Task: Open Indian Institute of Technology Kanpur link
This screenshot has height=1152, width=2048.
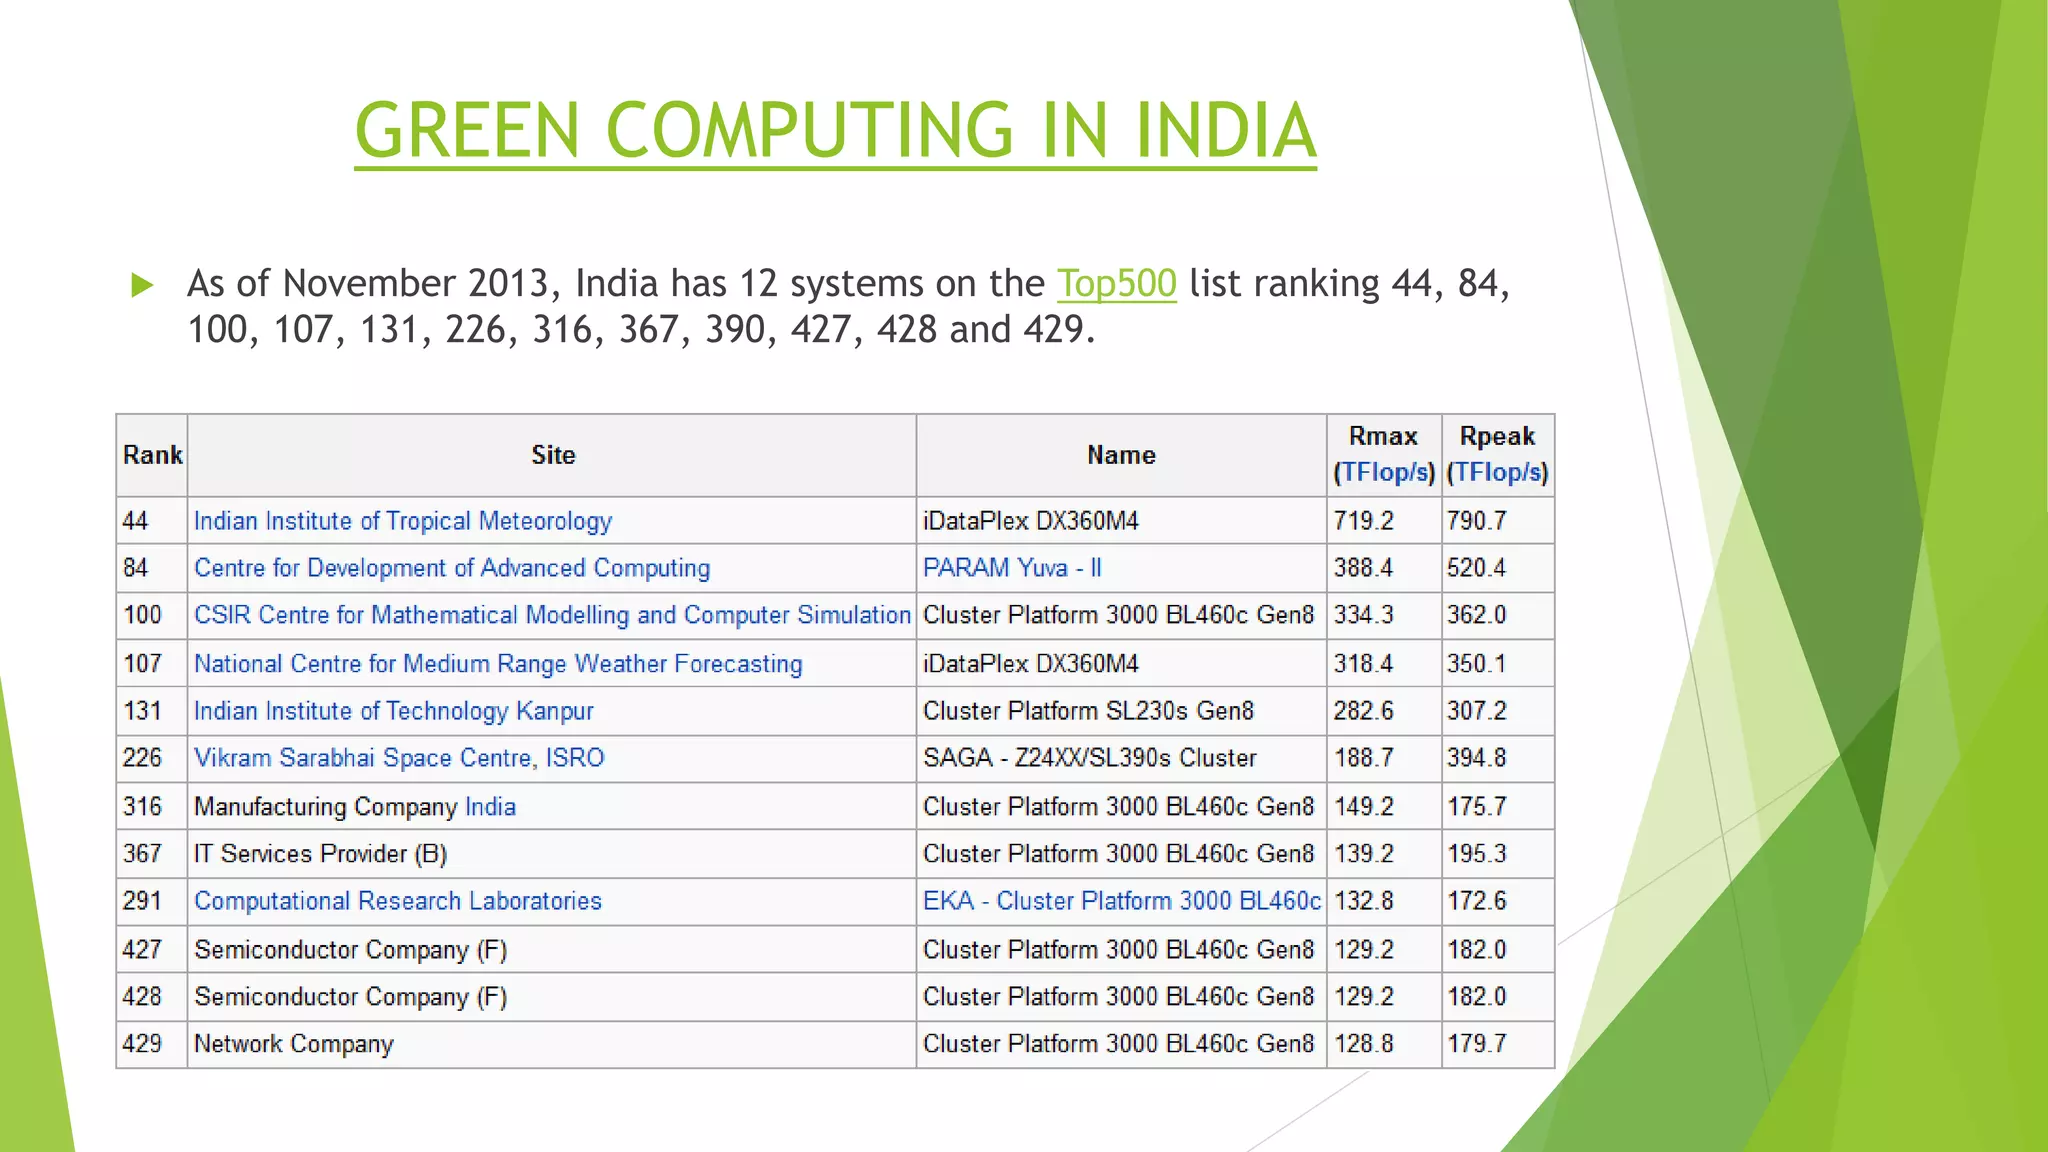Action: tap(394, 711)
